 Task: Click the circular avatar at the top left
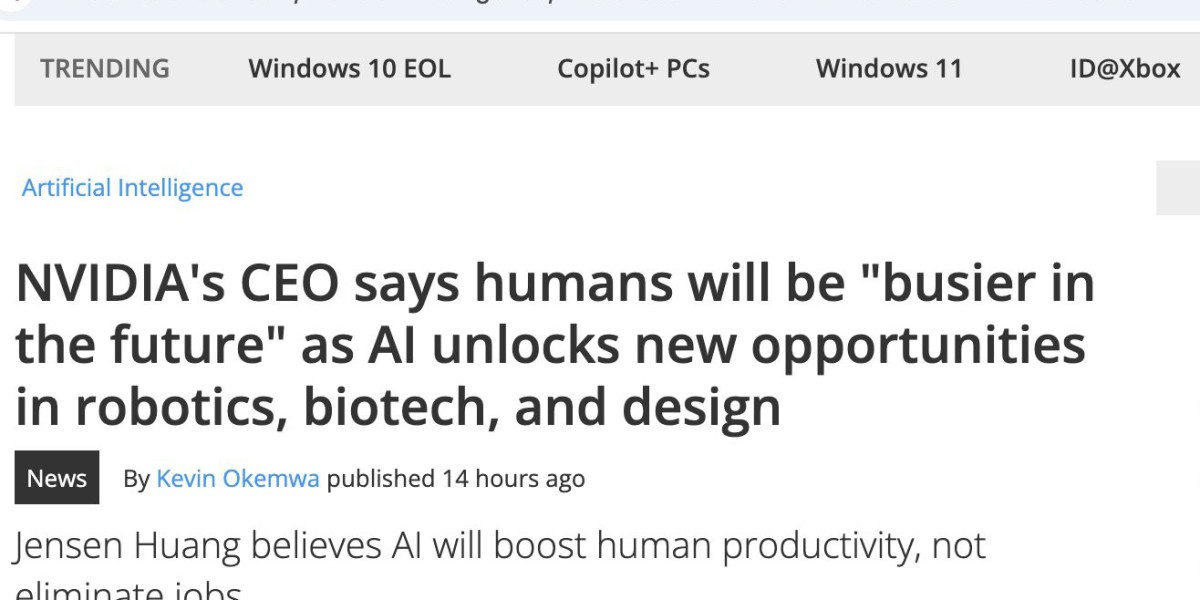pos(12,5)
